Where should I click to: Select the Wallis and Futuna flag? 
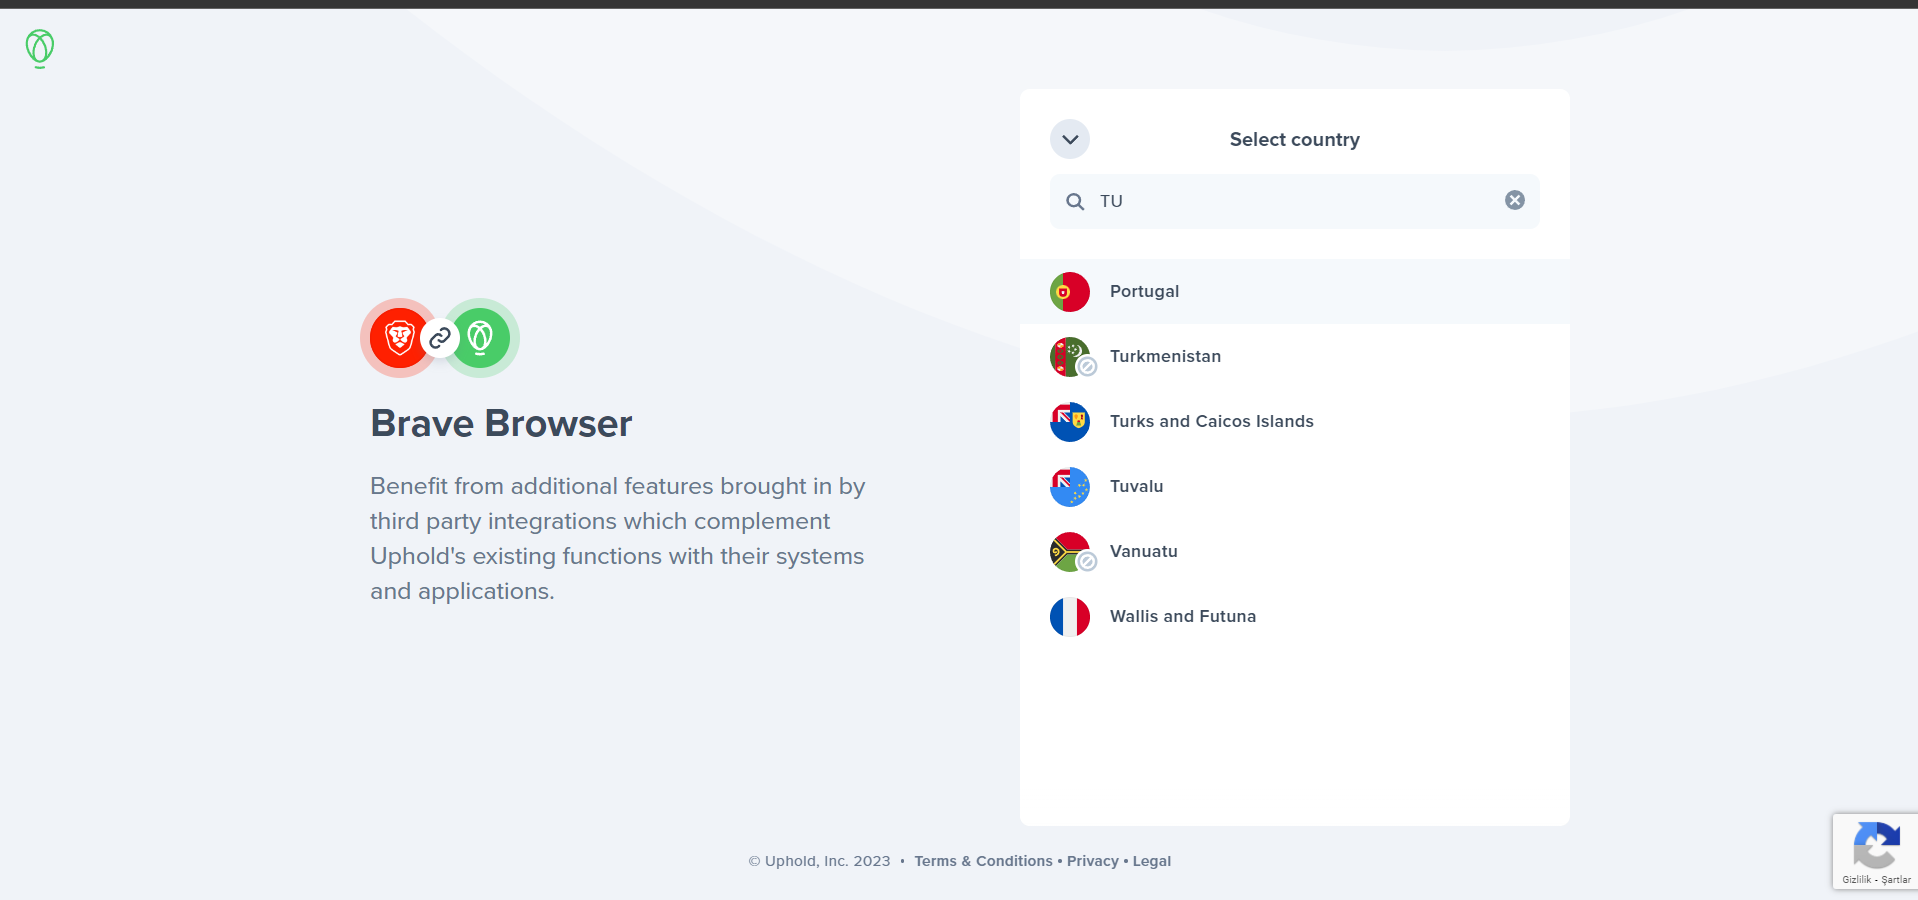click(x=1070, y=617)
